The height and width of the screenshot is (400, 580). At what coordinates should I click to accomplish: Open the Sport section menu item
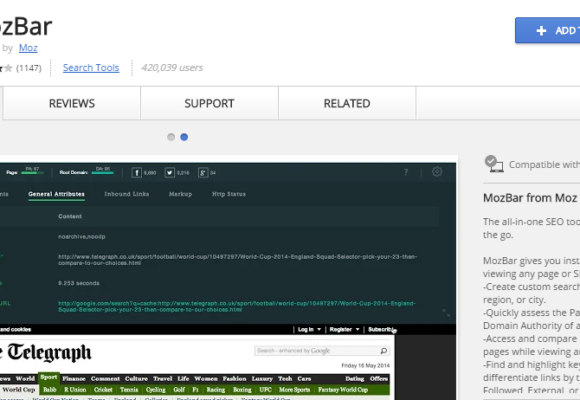coord(49,377)
